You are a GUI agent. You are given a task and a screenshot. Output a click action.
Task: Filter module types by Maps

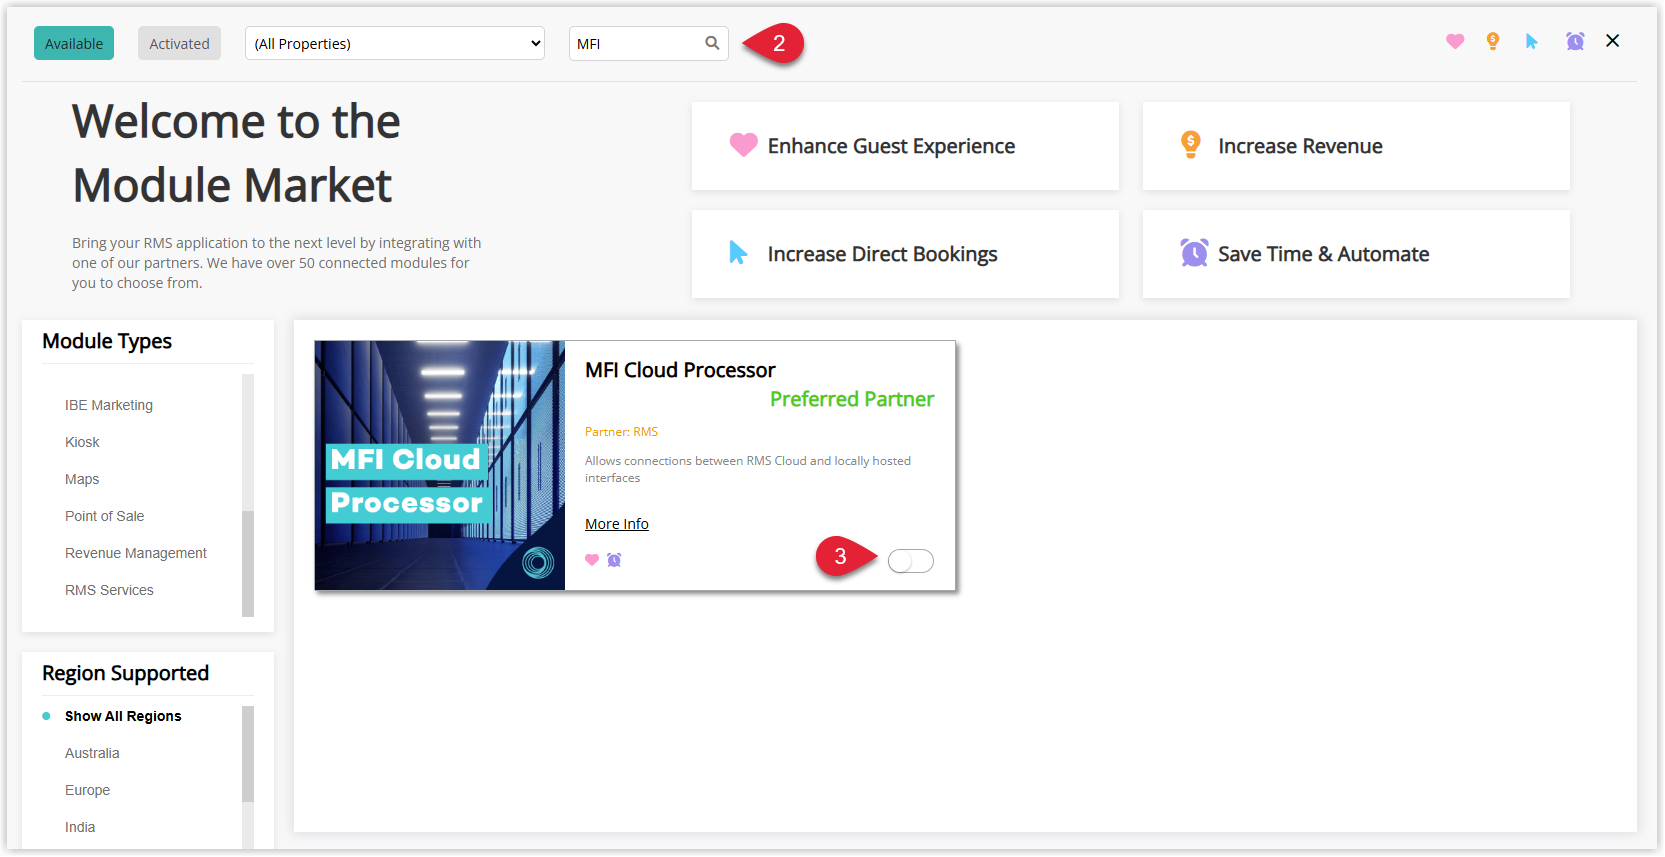[x=82, y=479]
